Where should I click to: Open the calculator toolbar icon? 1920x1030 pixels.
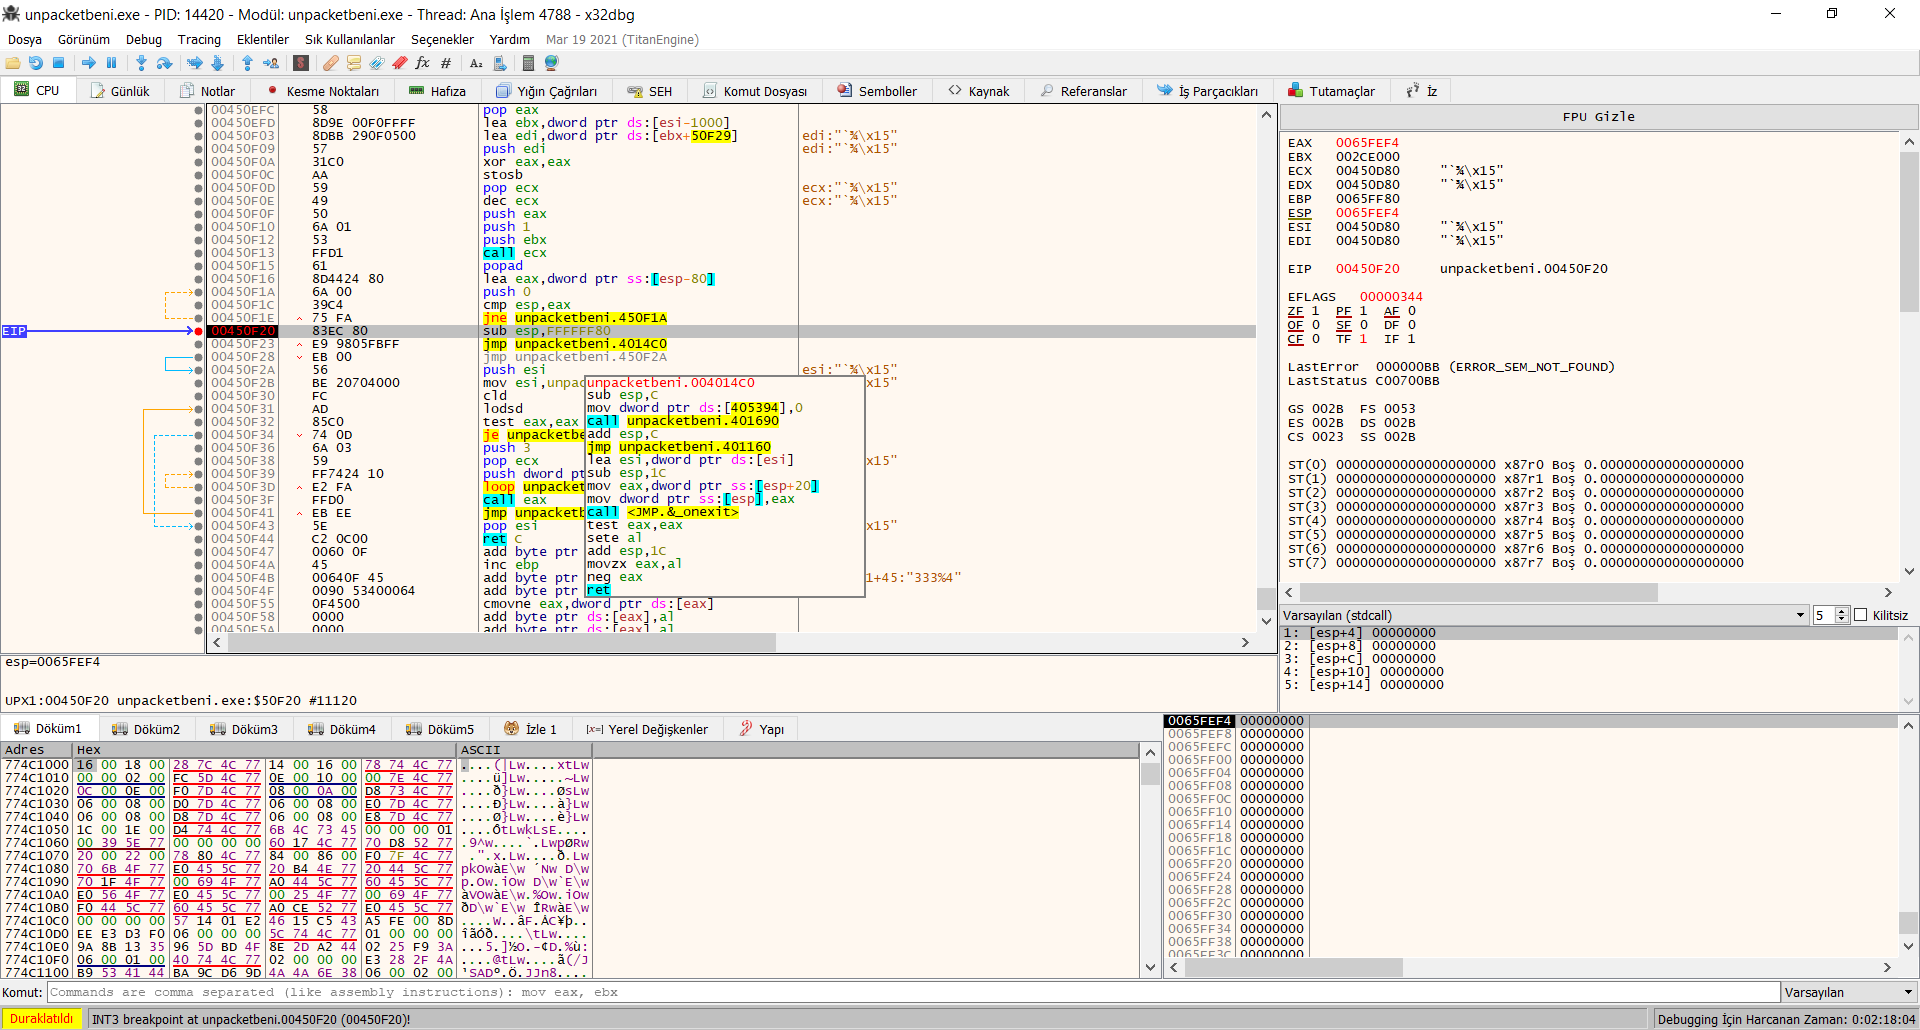pyautogui.click(x=528, y=63)
